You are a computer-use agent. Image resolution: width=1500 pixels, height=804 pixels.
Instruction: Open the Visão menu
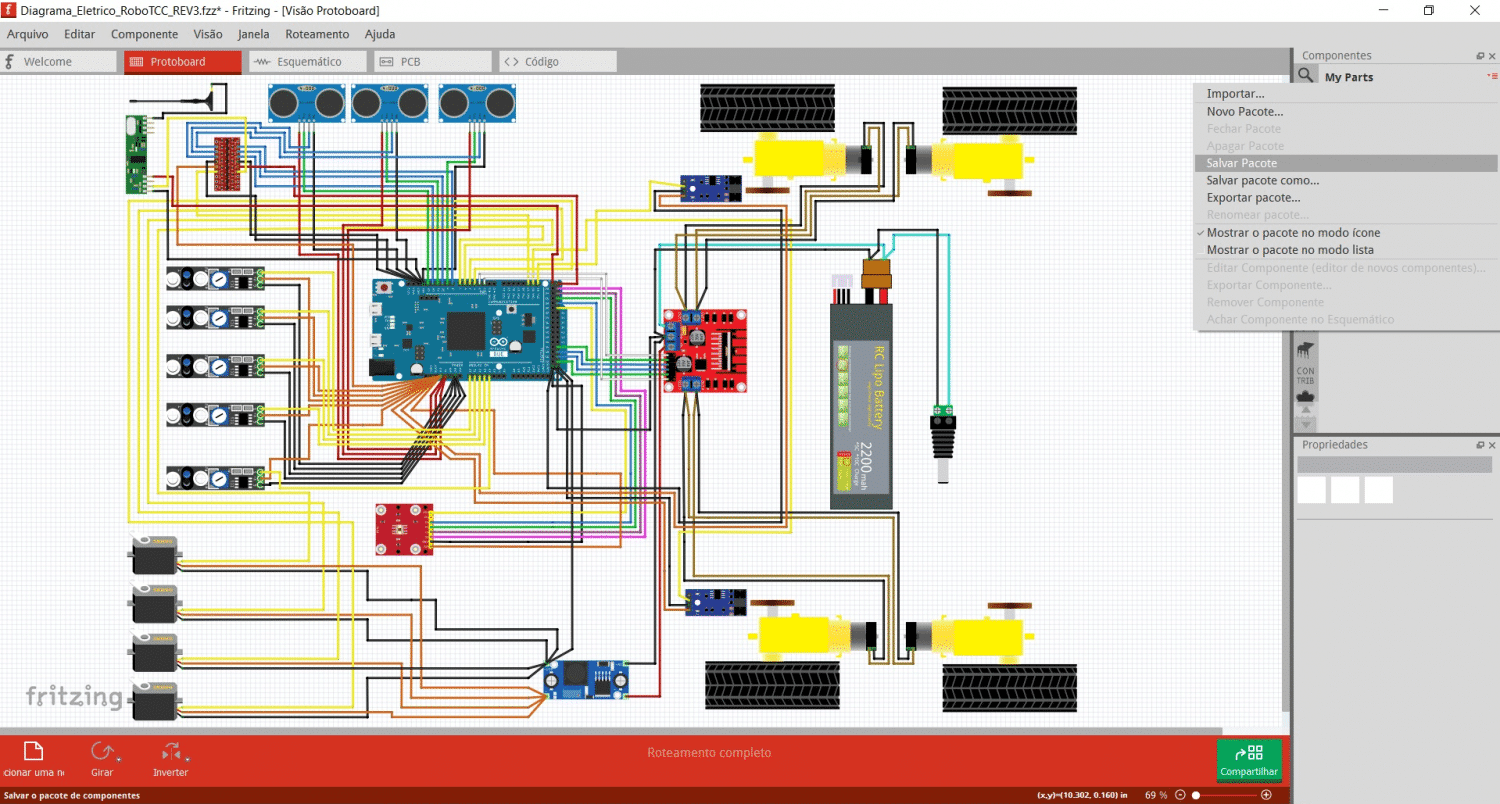point(208,34)
